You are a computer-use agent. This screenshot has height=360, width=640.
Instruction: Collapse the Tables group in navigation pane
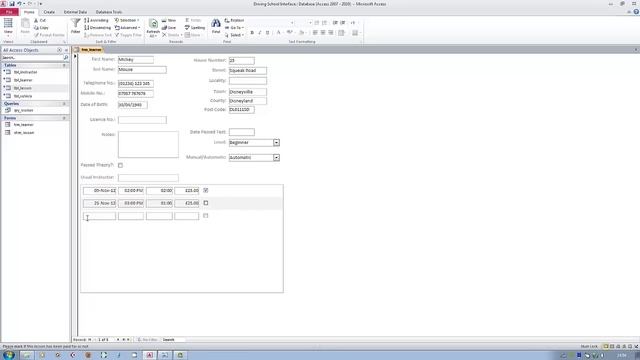tap(64, 65)
